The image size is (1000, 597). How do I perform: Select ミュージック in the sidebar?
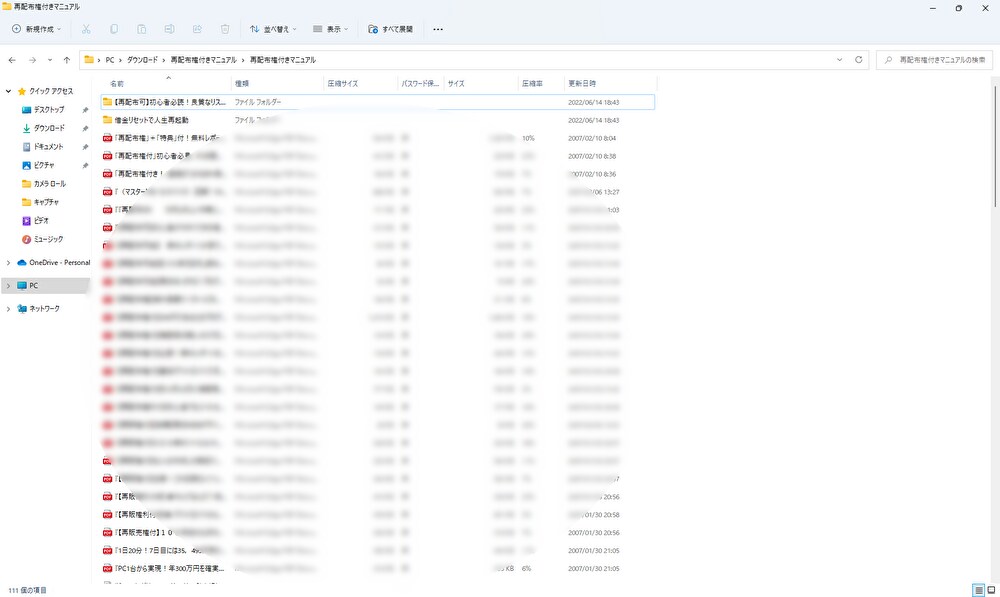[48, 239]
